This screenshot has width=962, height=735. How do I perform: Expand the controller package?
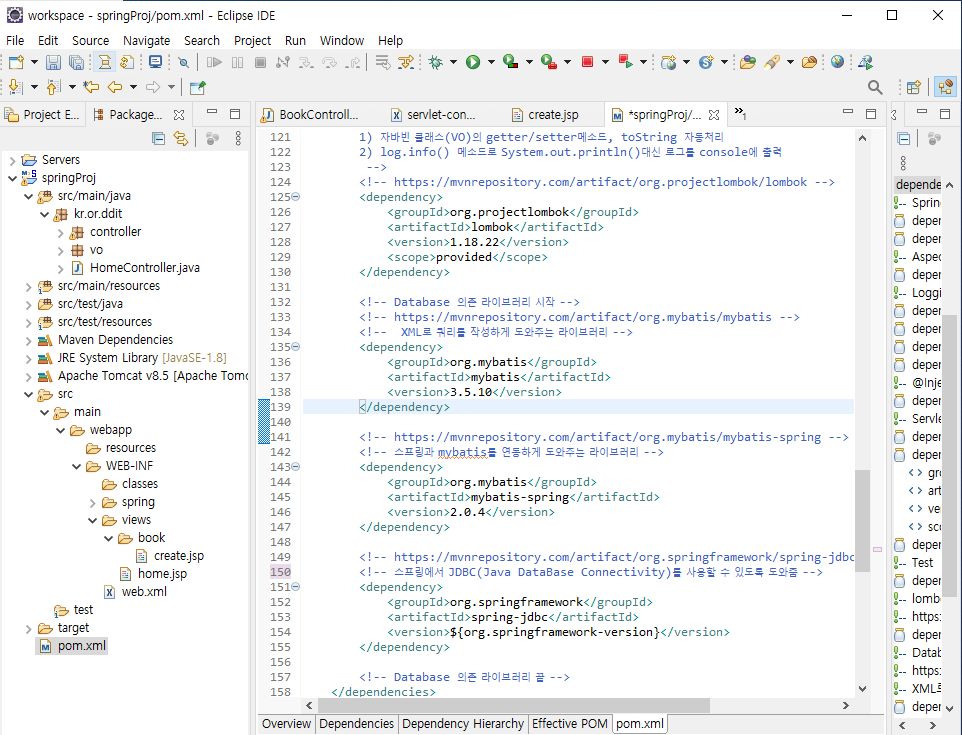click(x=60, y=233)
